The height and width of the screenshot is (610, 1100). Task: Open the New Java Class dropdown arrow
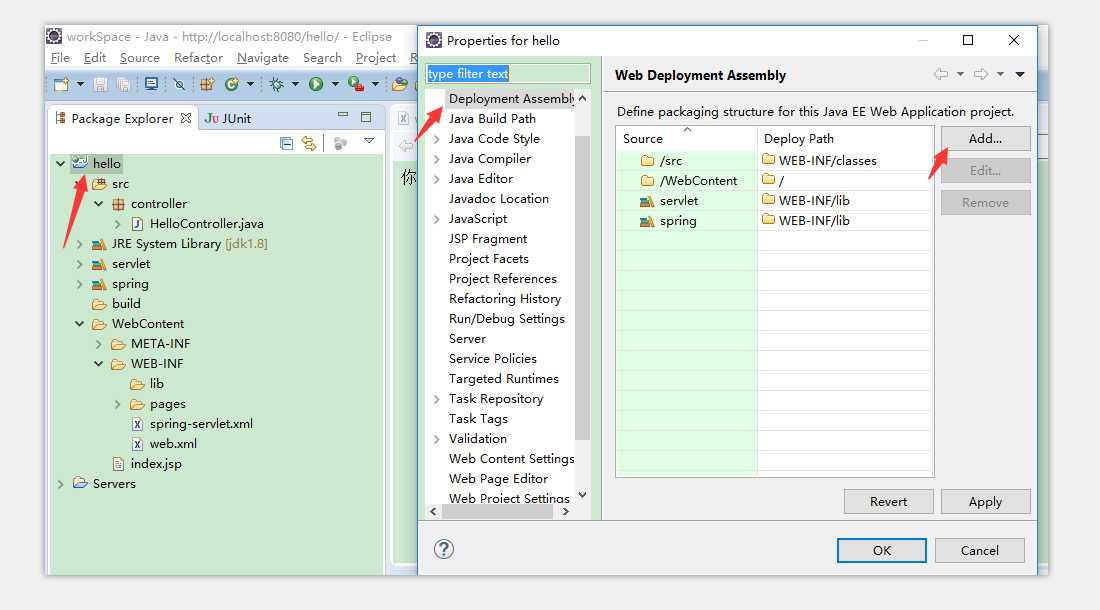pos(250,84)
